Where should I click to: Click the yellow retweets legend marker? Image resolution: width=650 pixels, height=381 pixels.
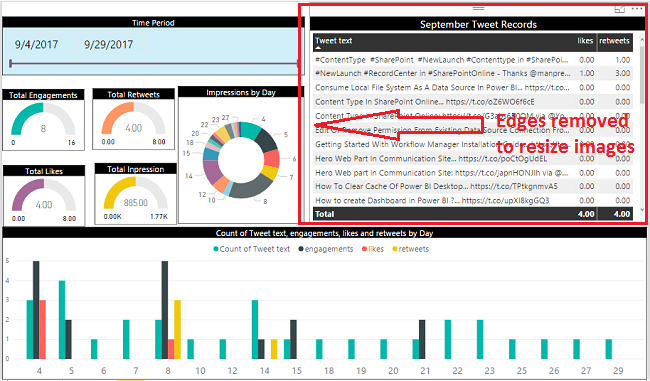395,249
